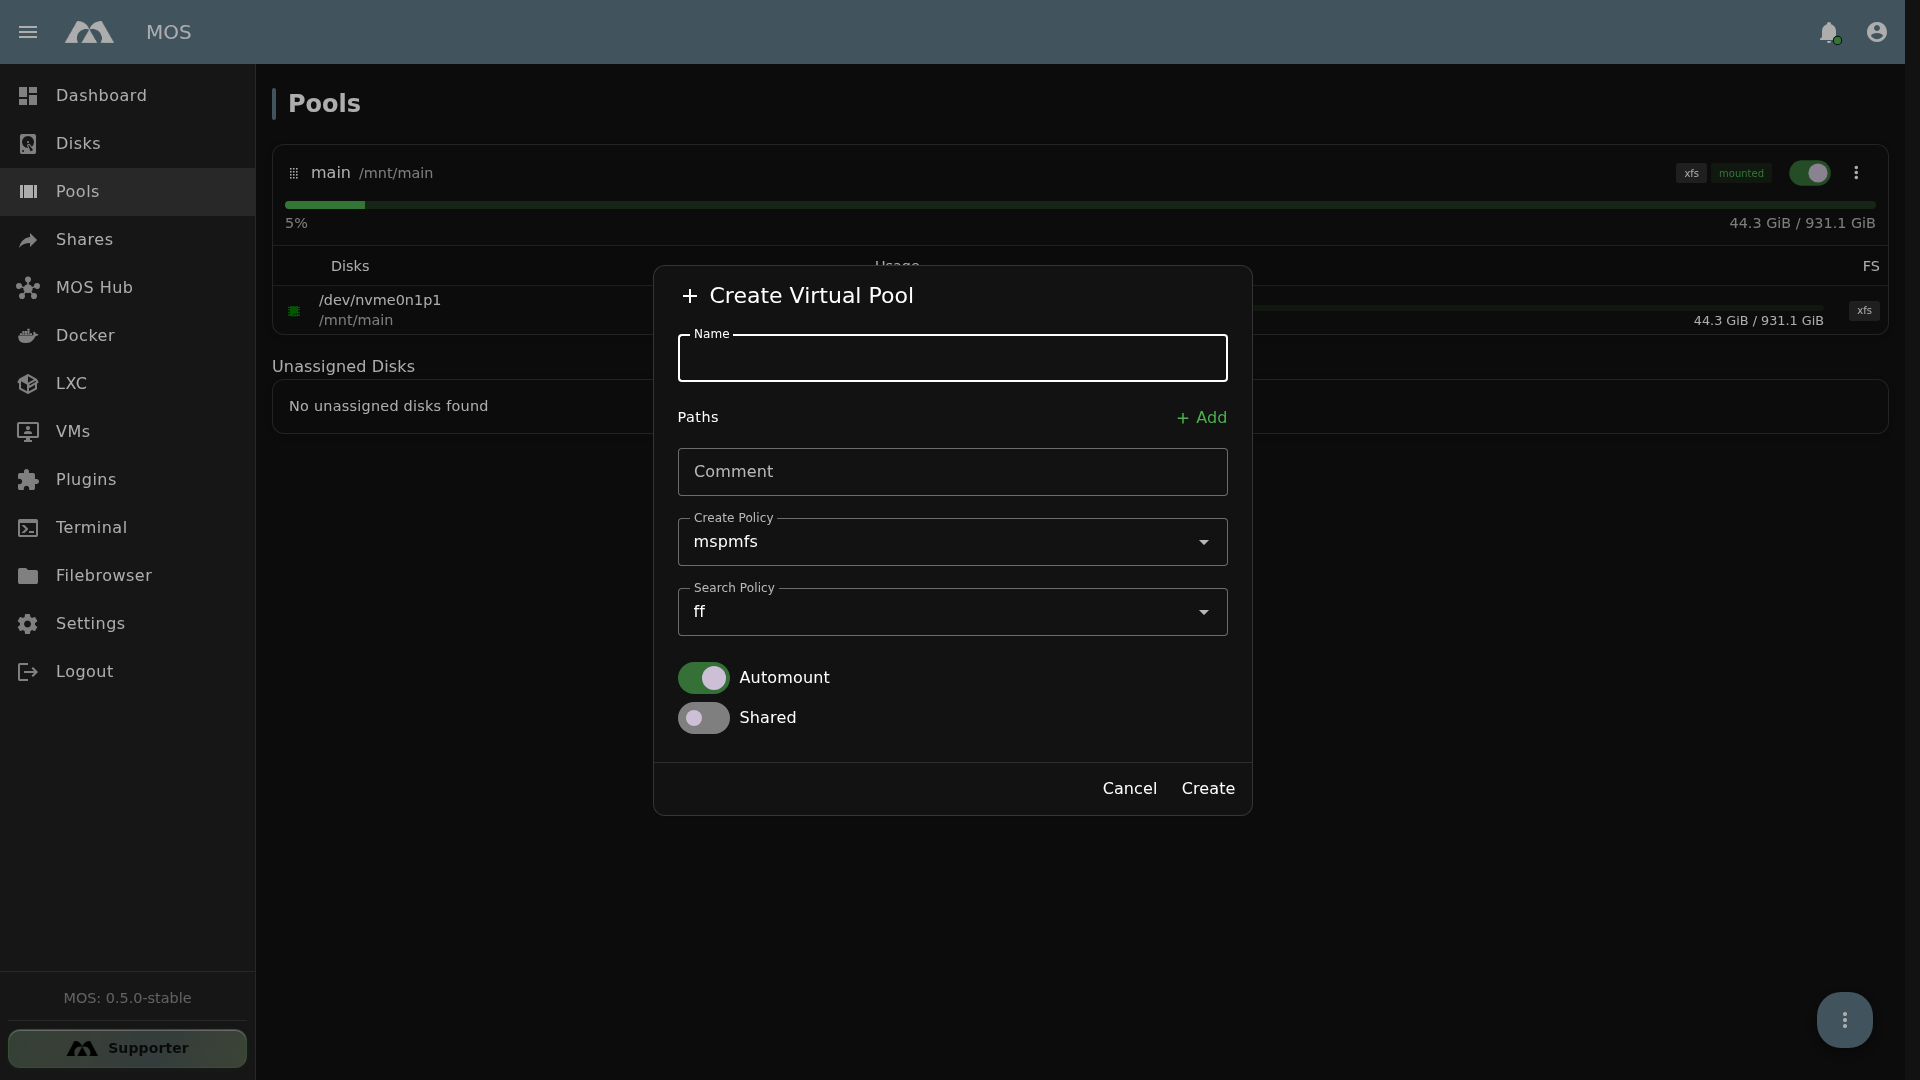Focus the Comment input field
The image size is (1920, 1080).
tap(952, 472)
